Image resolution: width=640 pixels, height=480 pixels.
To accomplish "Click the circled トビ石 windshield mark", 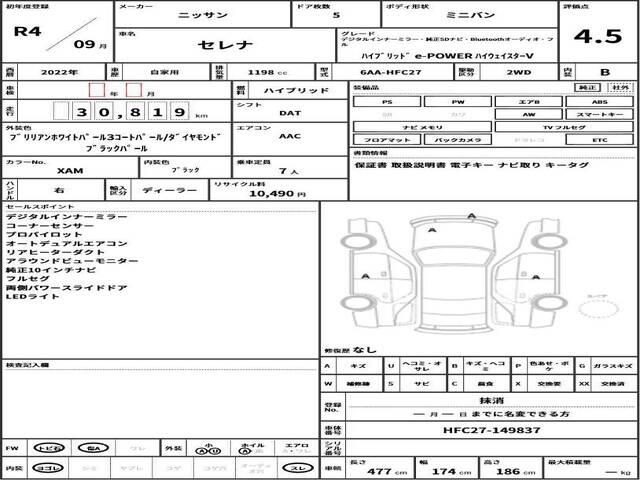I will pyautogui.click(x=49, y=448).
